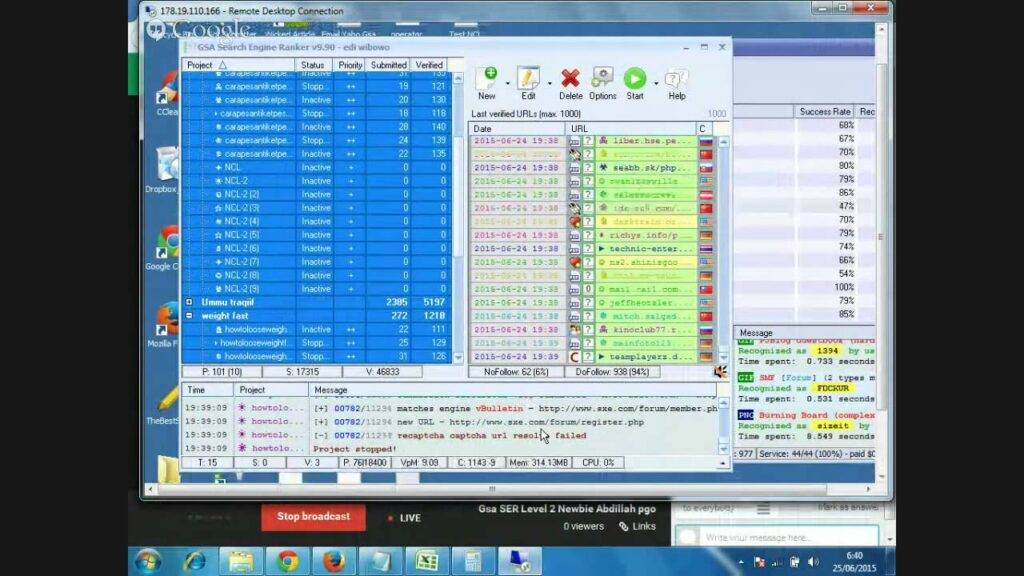This screenshot has width=1024, height=576.
Task: Click the DoFollow: 938 (94%) status cell
Action: pos(611,372)
